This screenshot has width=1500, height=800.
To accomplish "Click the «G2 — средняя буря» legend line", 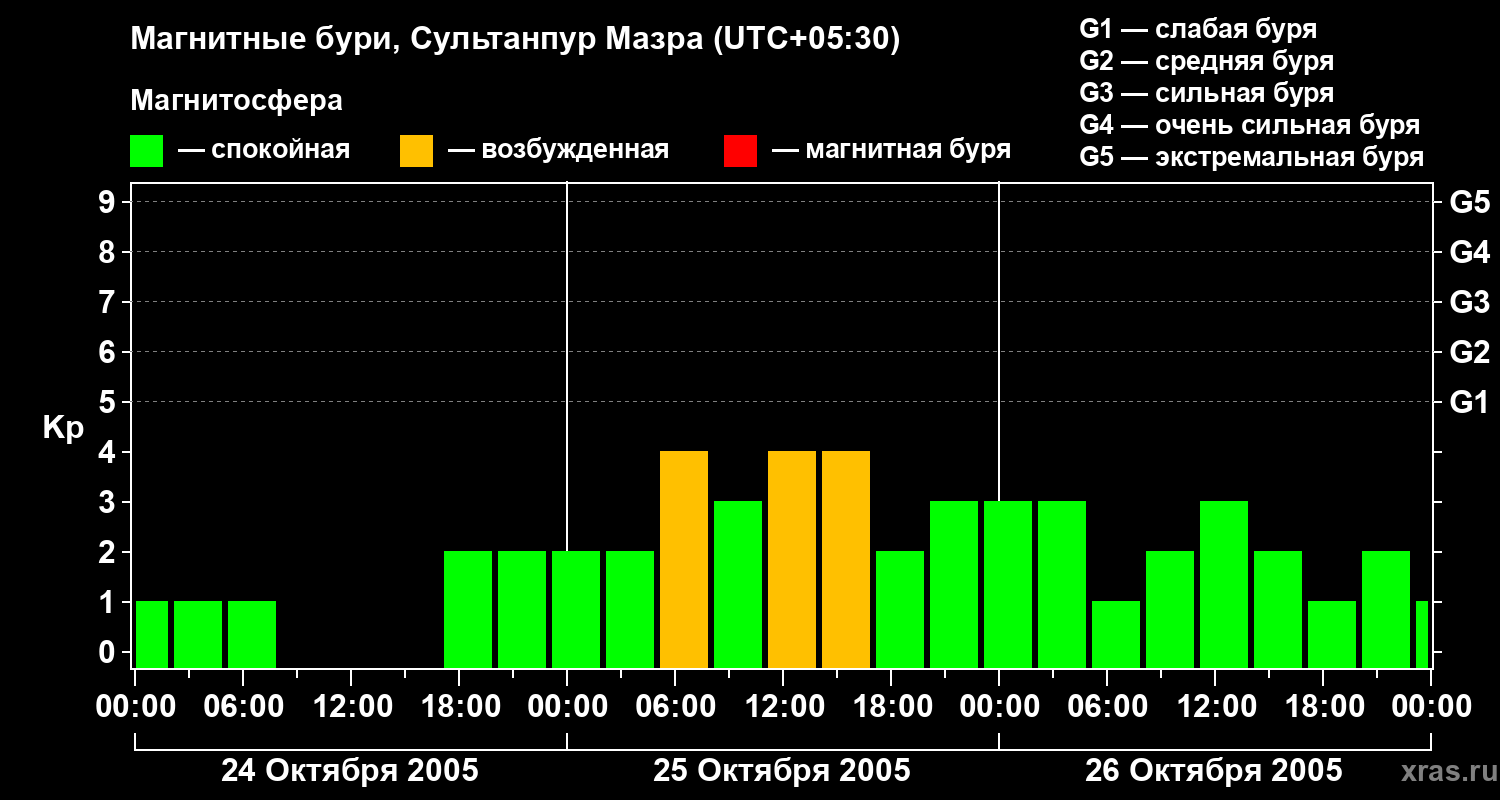I will [x=1207, y=61].
